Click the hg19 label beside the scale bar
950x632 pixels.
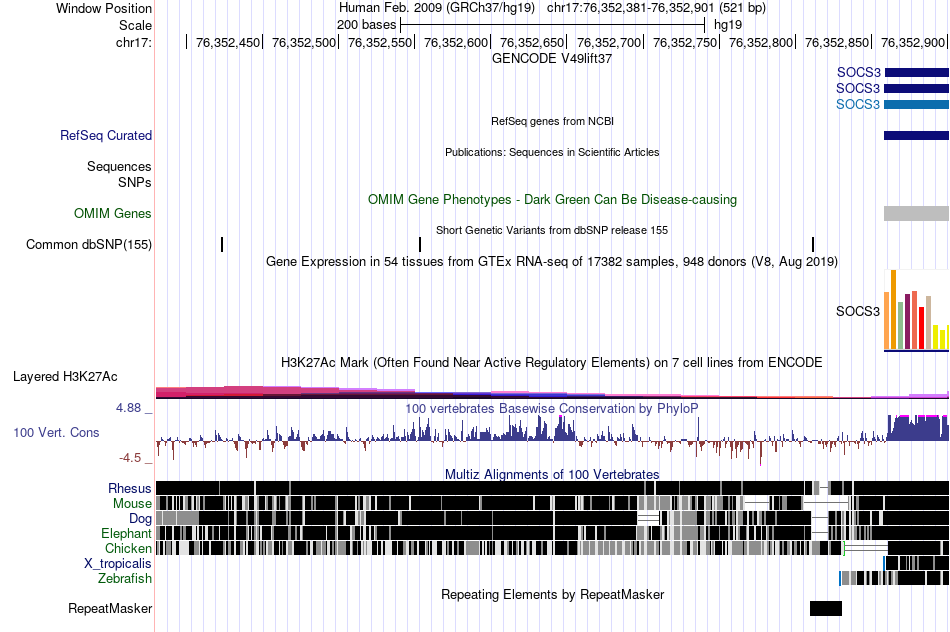pyautogui.click(x=728, y=25)
